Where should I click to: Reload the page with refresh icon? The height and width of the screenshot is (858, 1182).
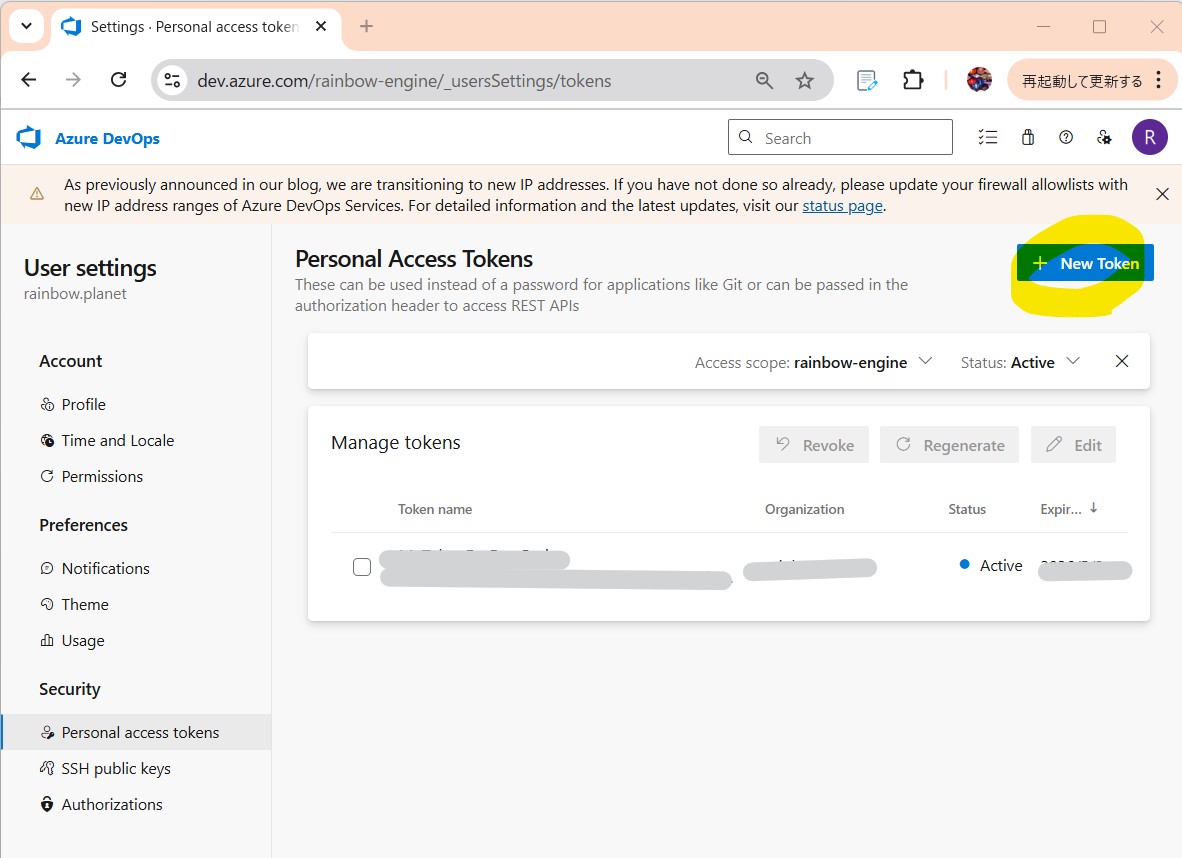pyautogui.click(x=118, y=80)
